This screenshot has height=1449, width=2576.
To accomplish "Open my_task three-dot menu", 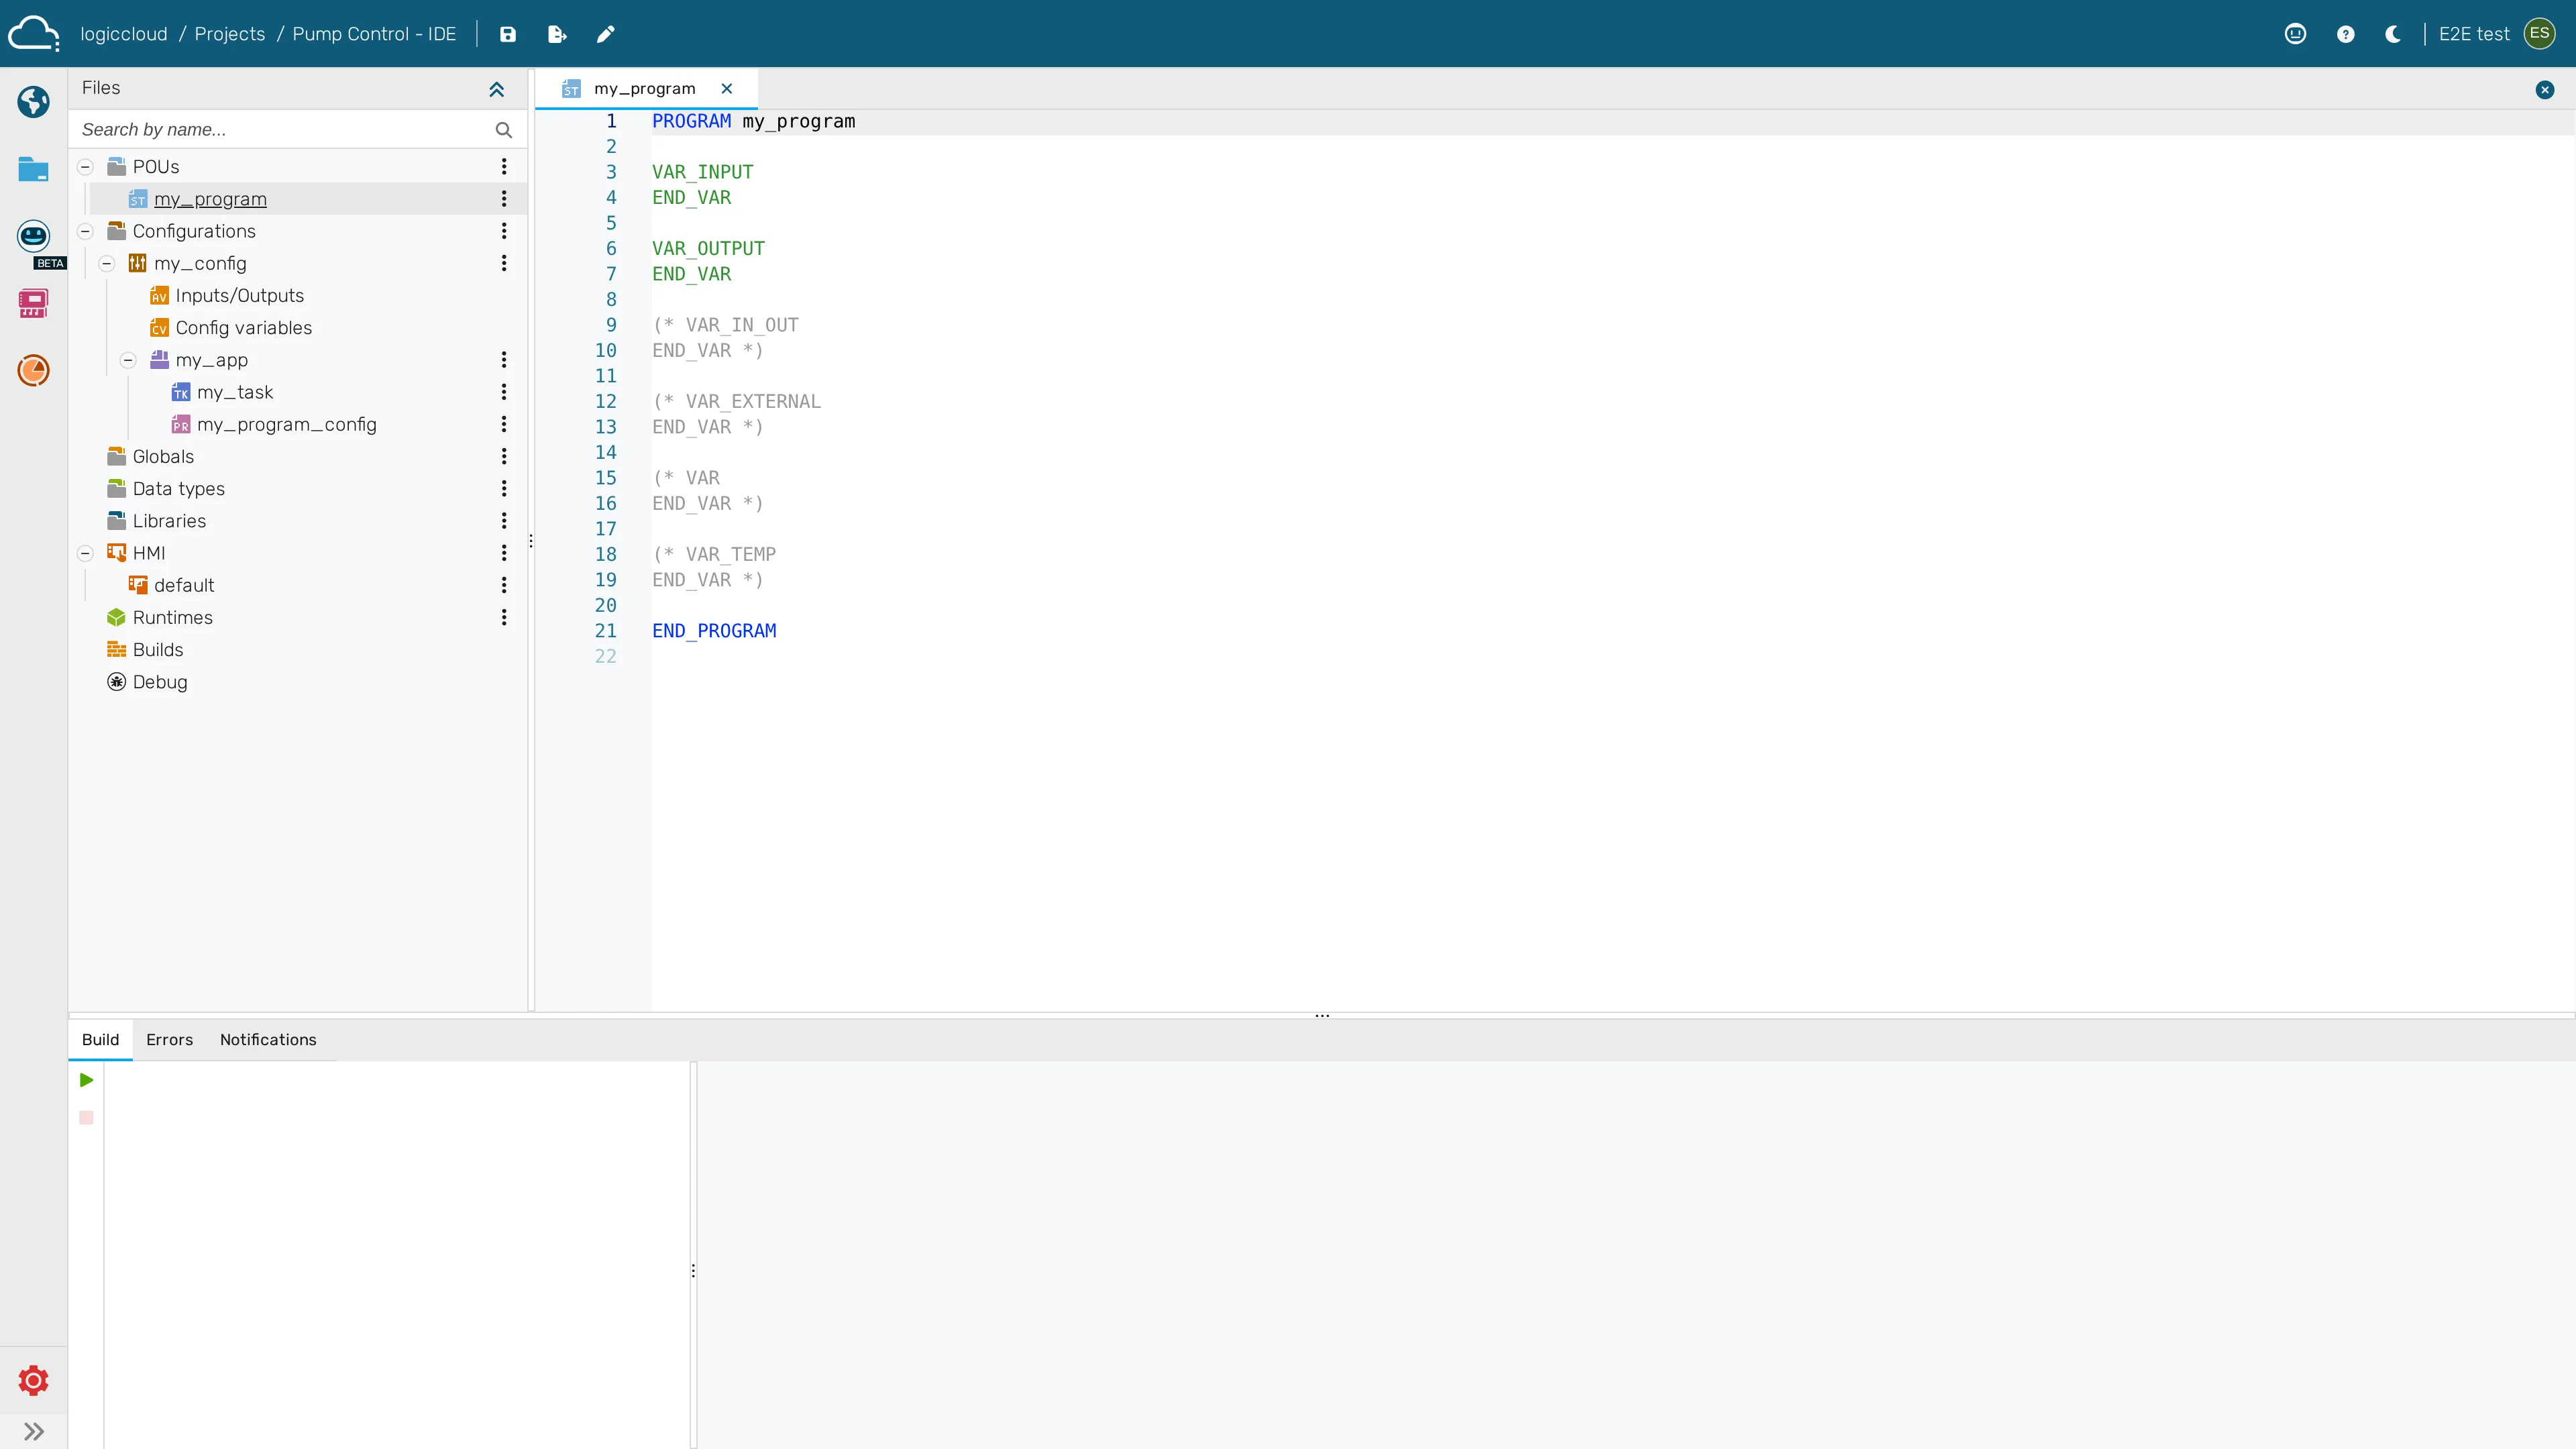I will click(x=504, y=392).
